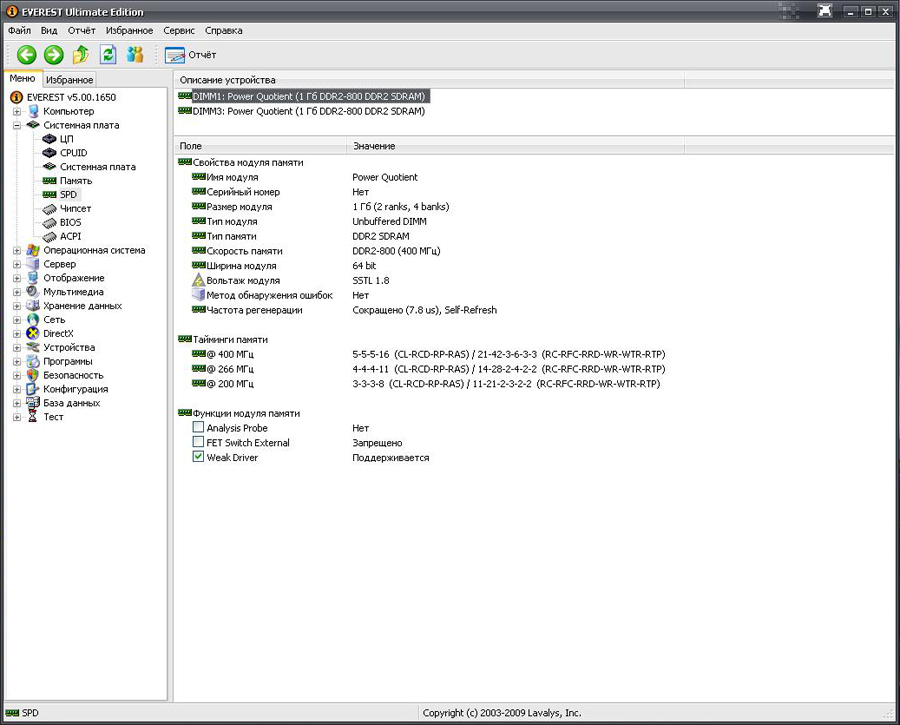900x725 pixels.
Task: Click the green Back arrow toolbar icon
Action: (26, 55)
